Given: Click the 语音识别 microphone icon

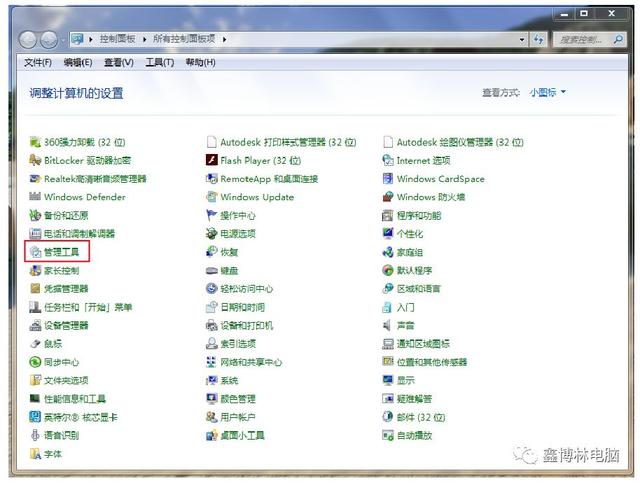Looking at the screenshot, I should pos(35,435).
